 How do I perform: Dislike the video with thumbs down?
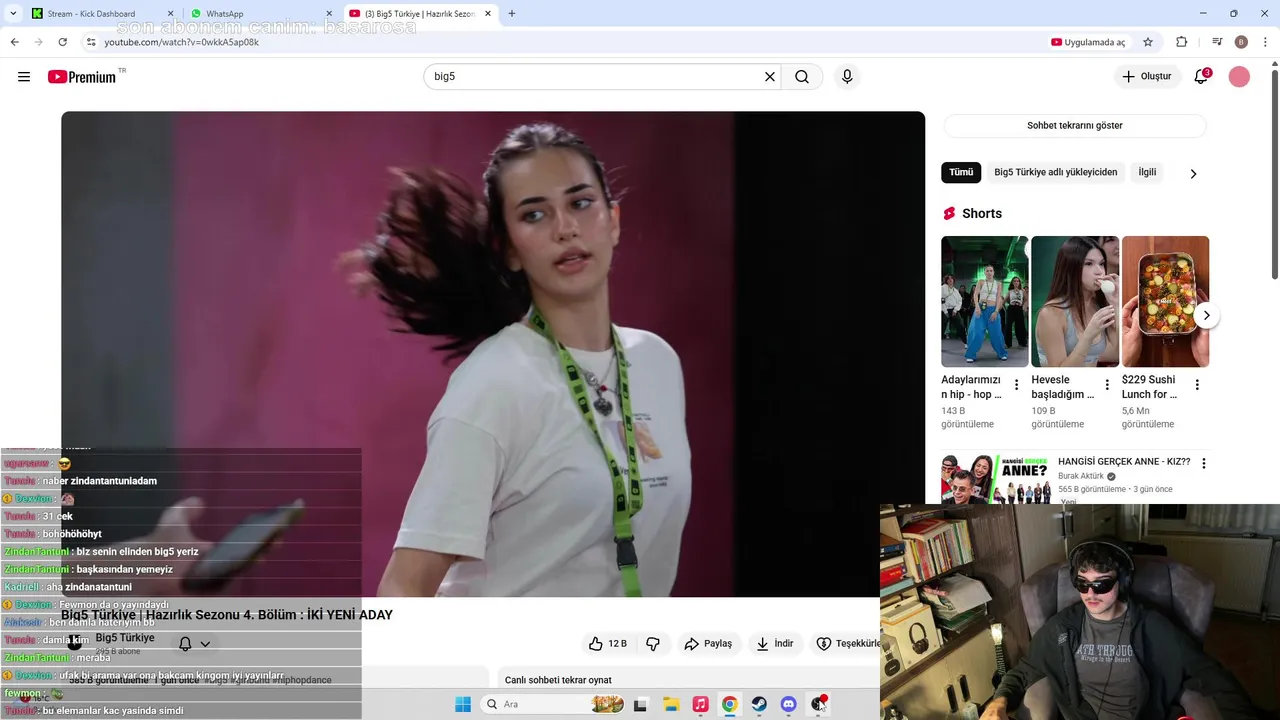point(653,643)
